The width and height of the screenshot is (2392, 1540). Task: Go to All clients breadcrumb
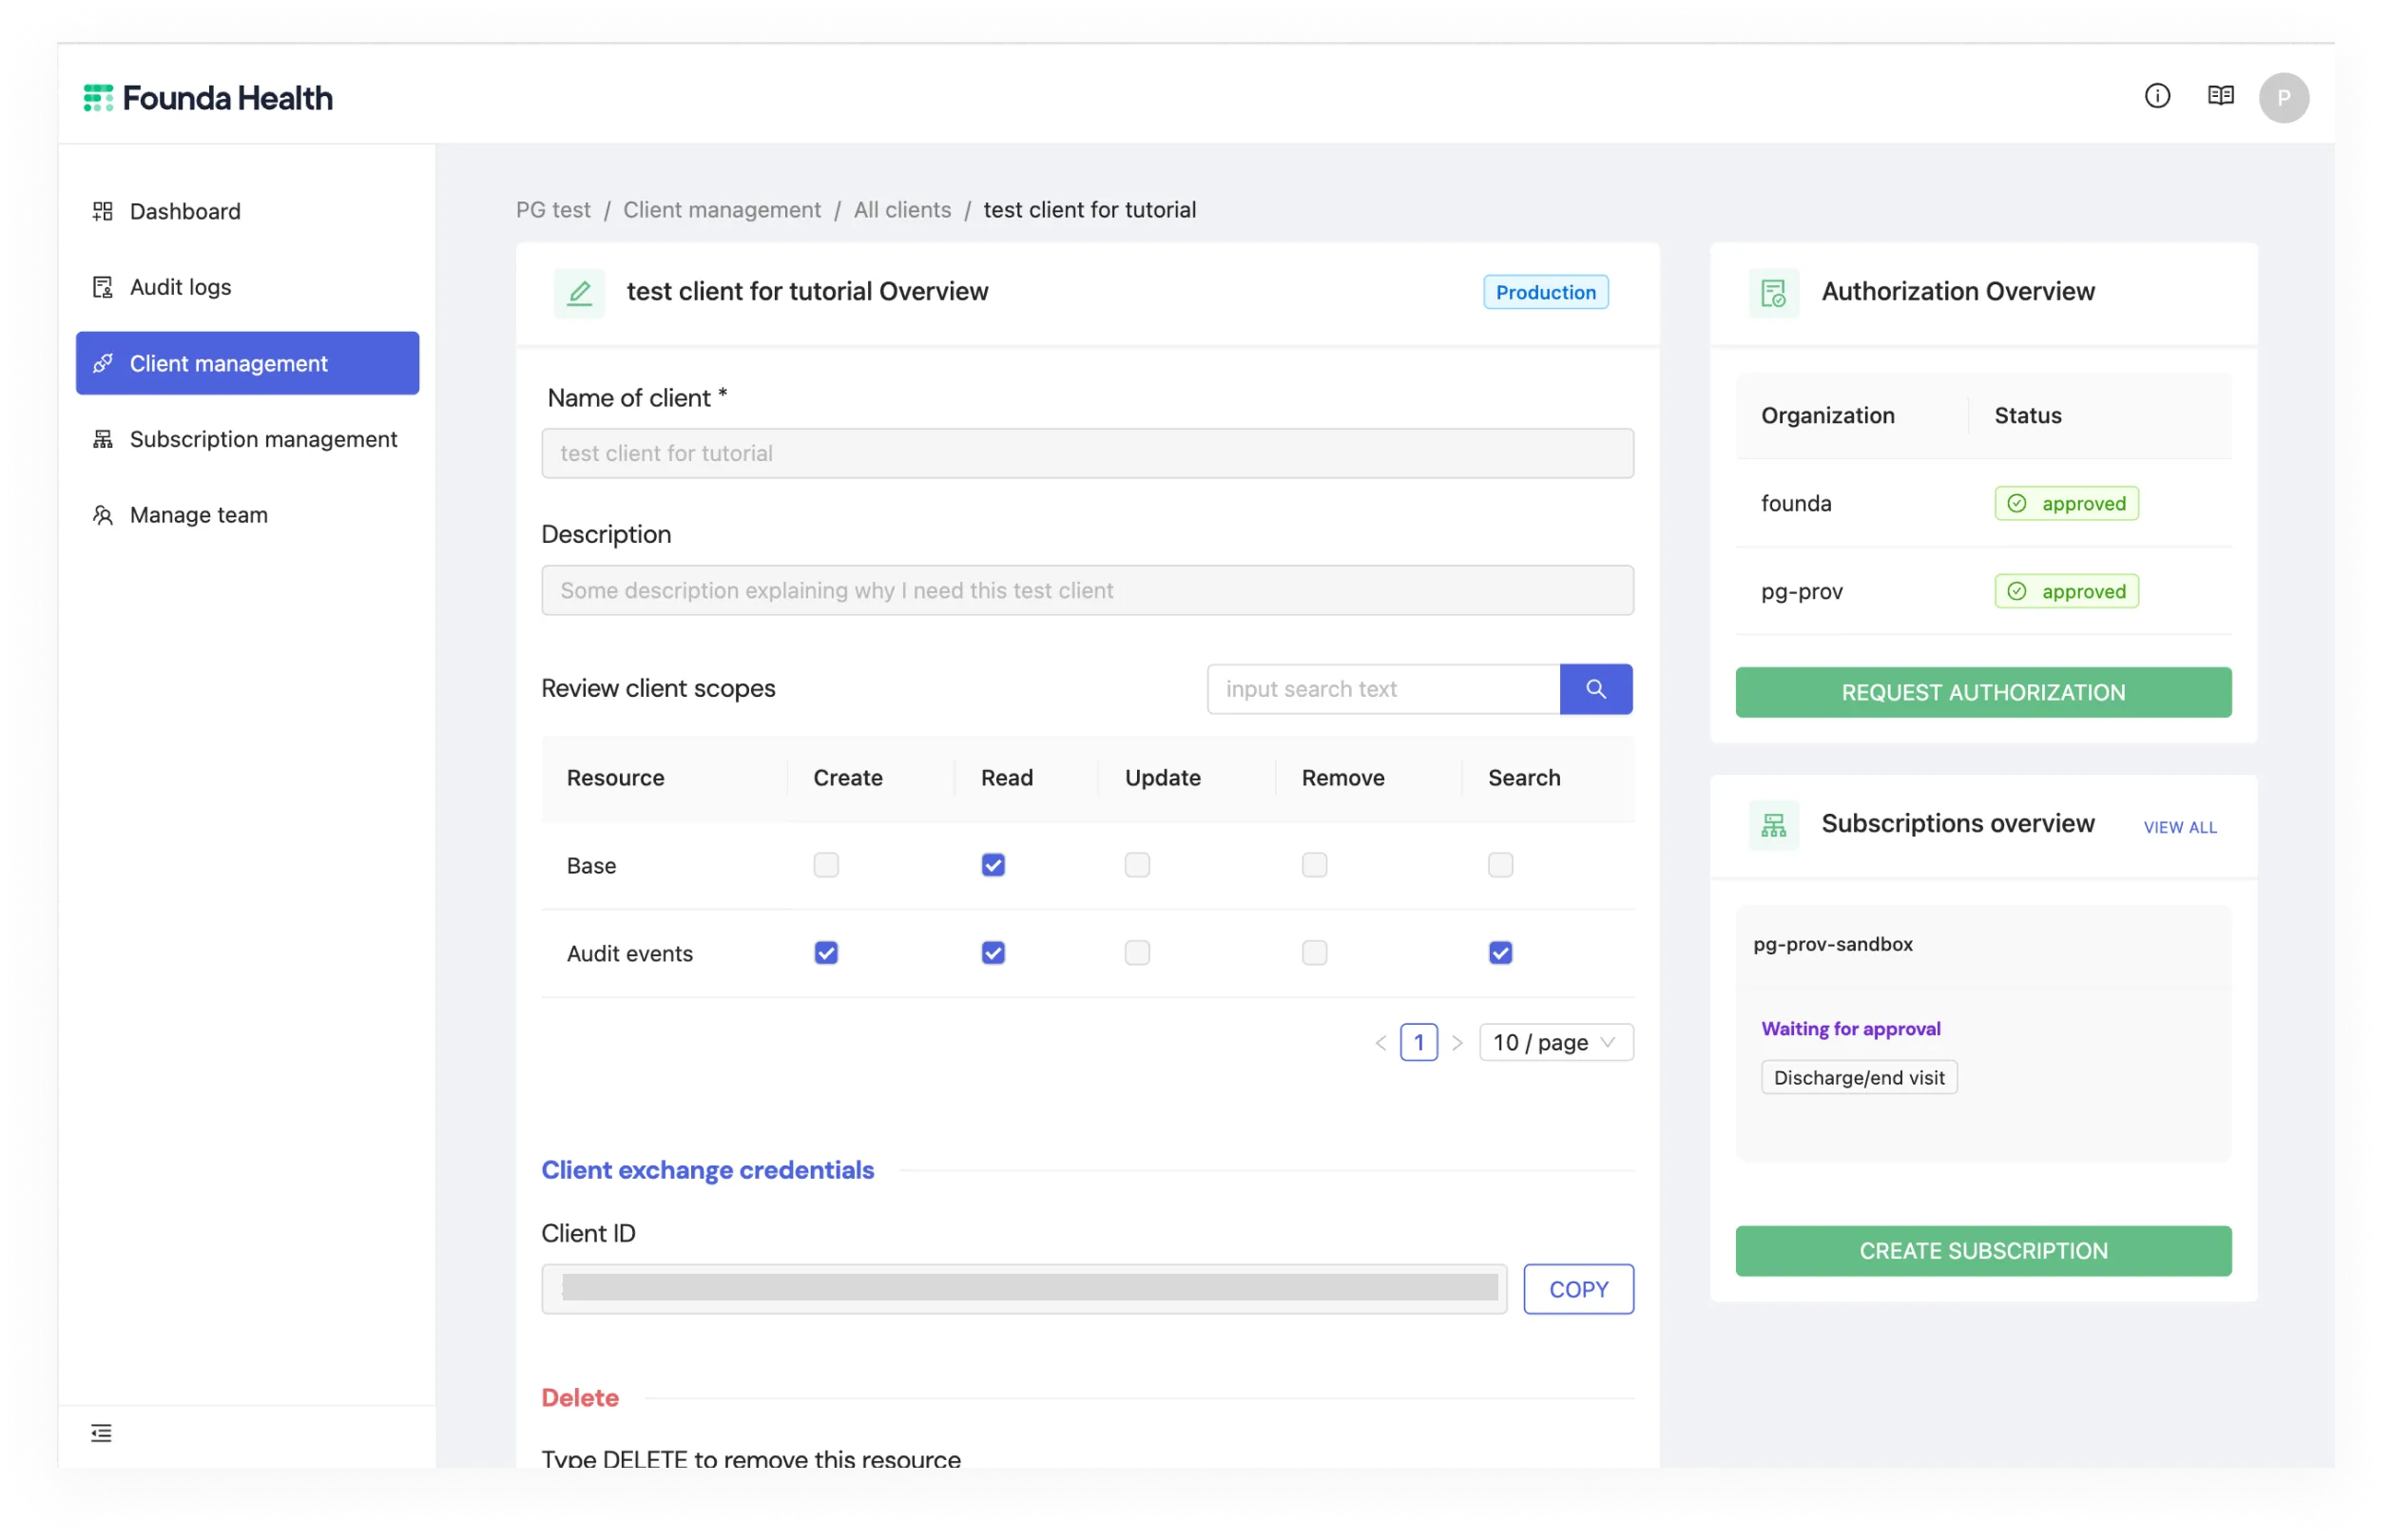point(902,210)
